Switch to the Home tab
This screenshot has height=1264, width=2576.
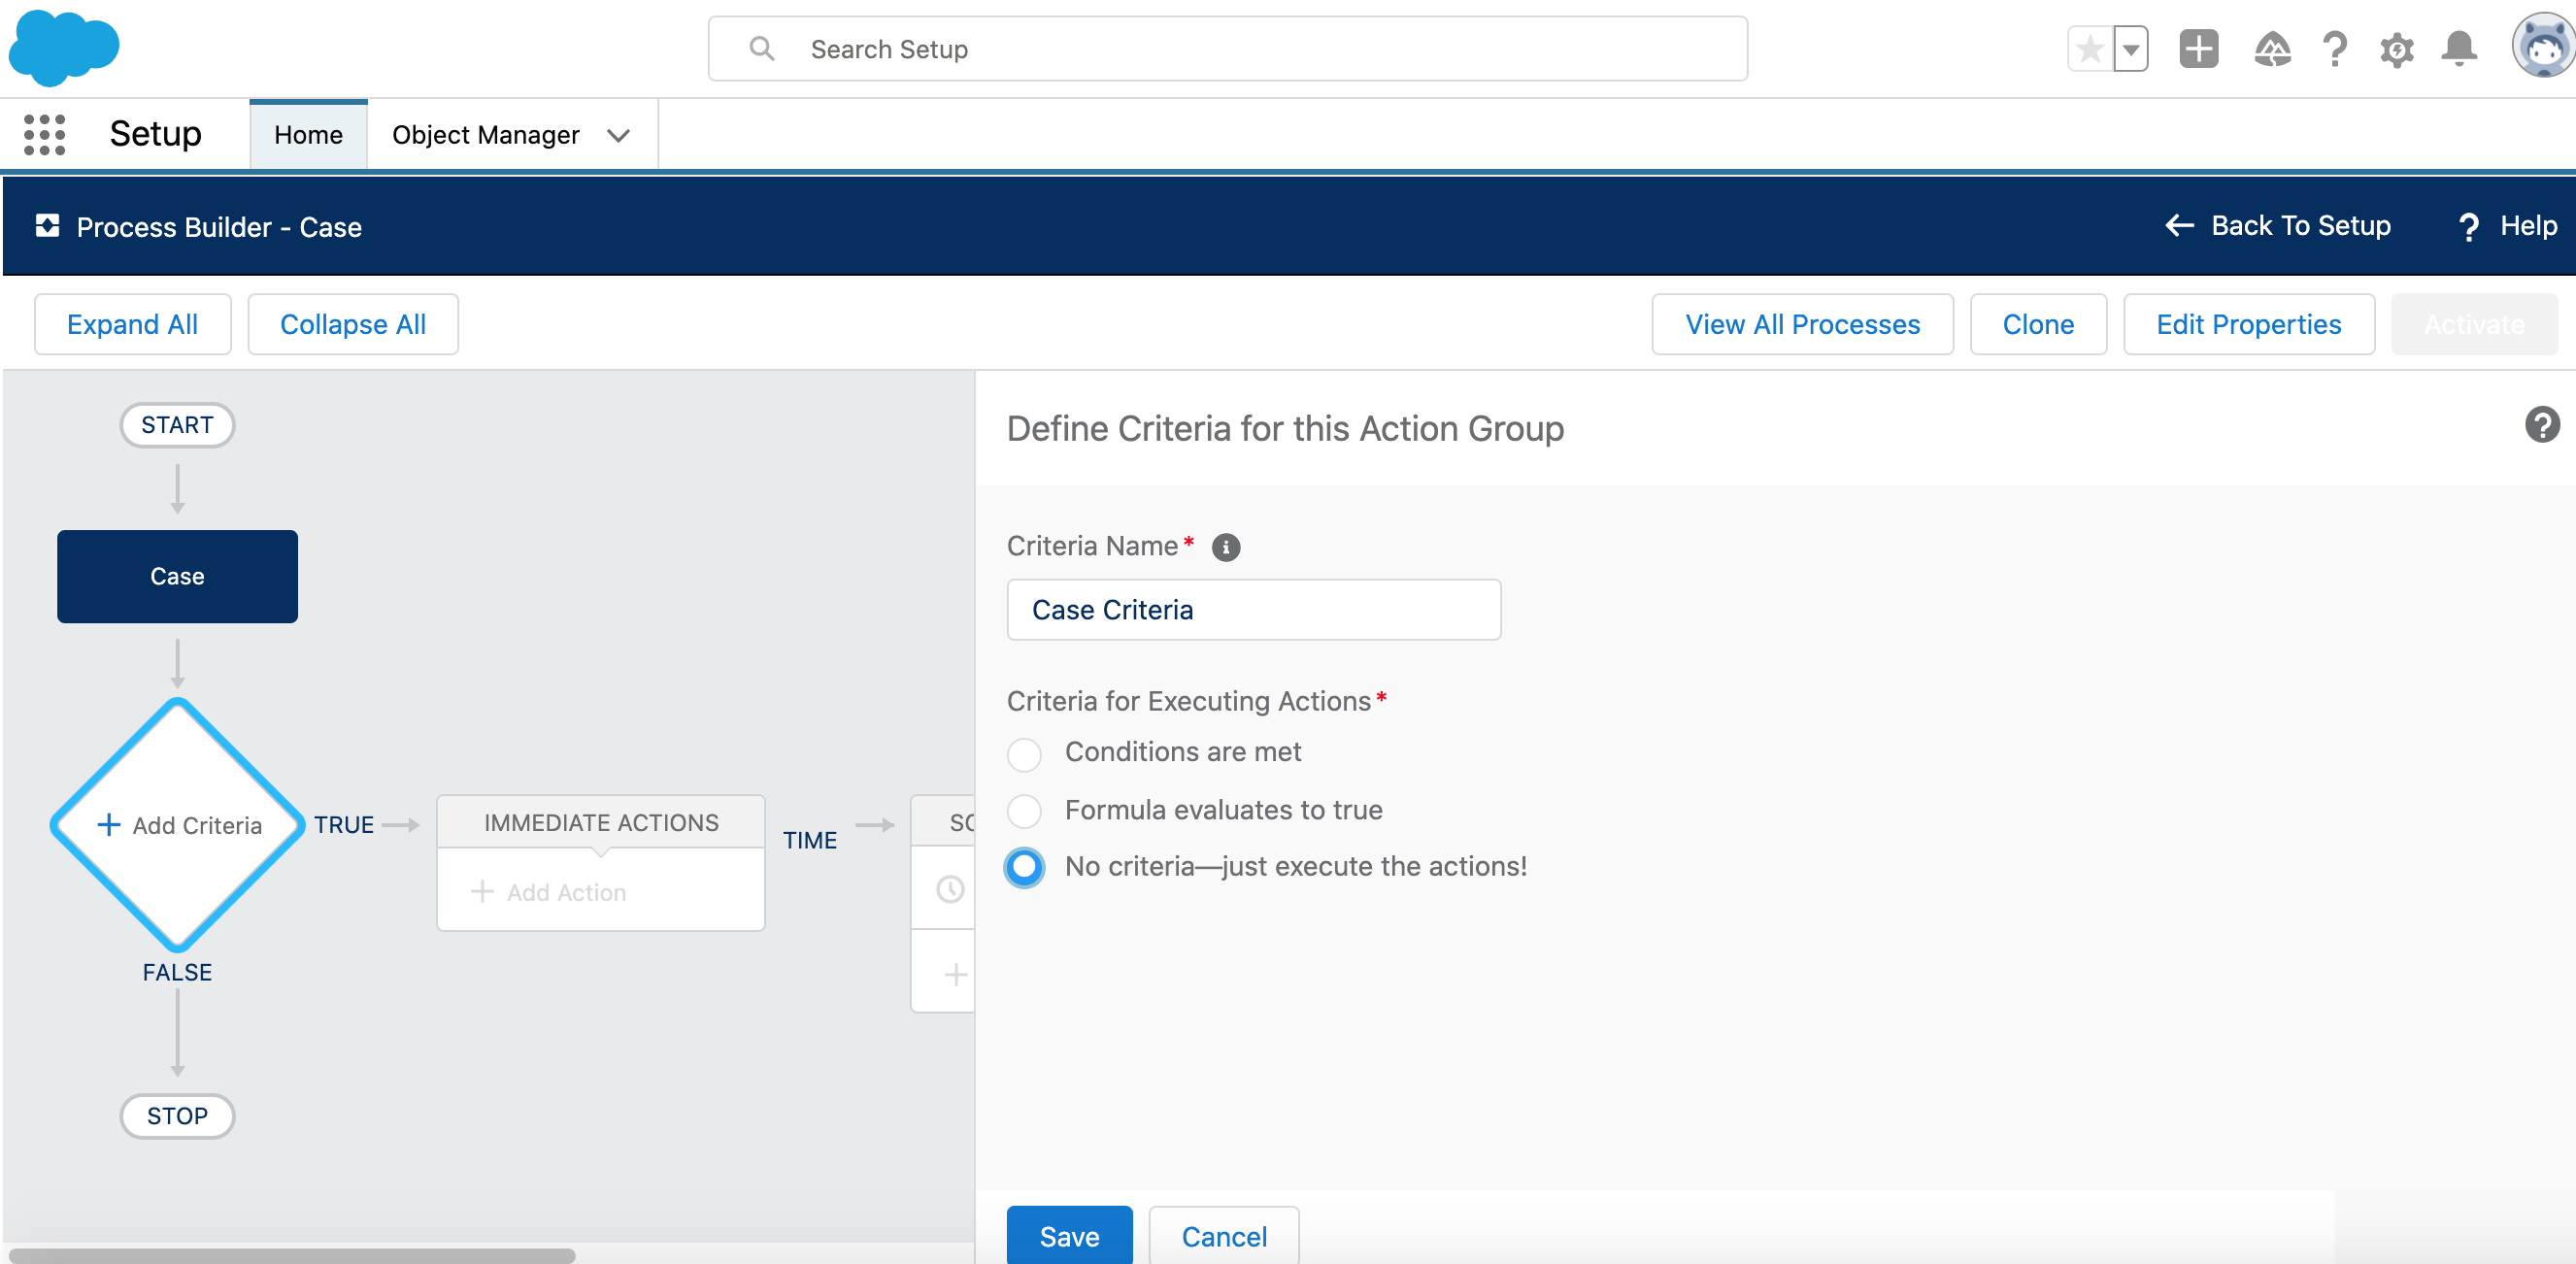point(308,135)
